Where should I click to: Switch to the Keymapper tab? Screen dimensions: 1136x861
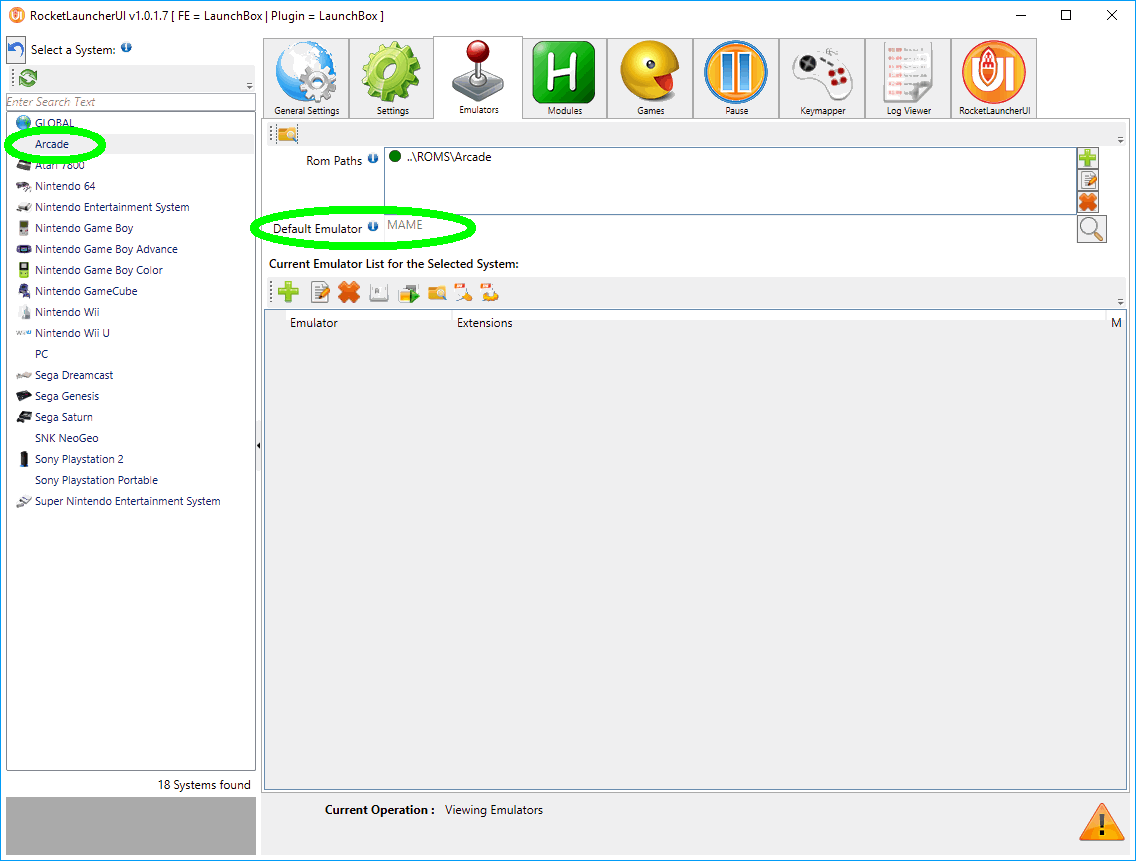pos(822,79)
